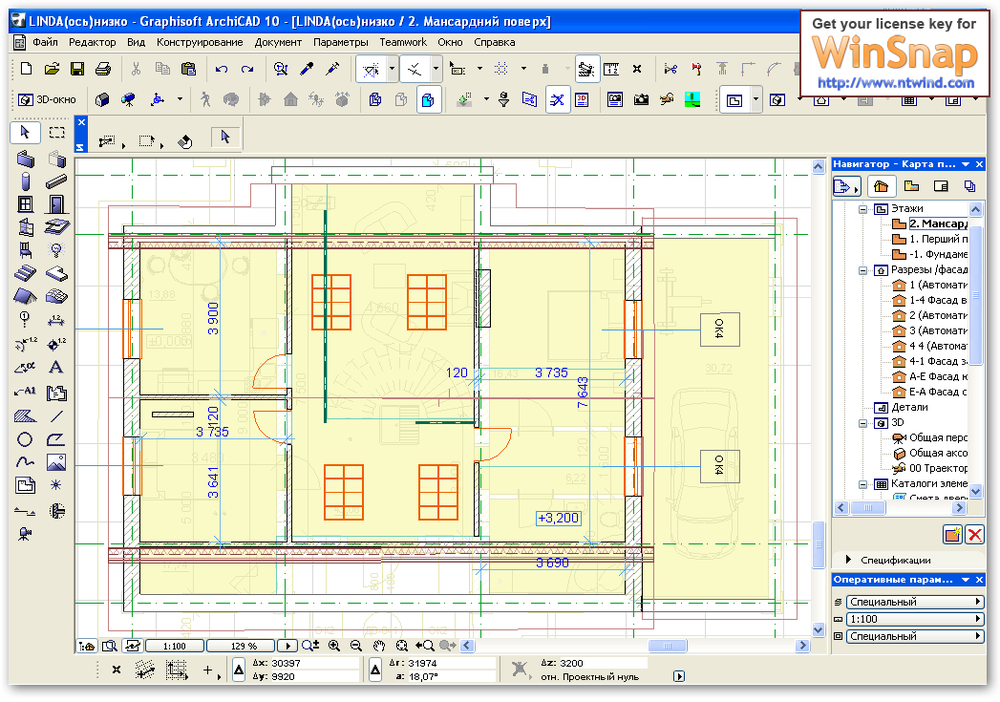Select the Arrow selection tool in toolbox
The height and width of the screenshot is (702, 1000).
(x=25, y=132)
